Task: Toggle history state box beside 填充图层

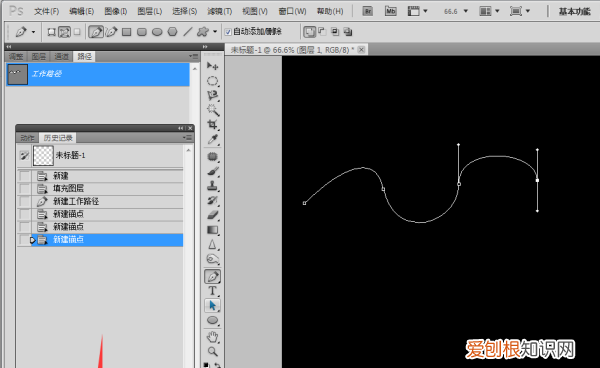Action: pyautogui.click(x=24, y=189)
